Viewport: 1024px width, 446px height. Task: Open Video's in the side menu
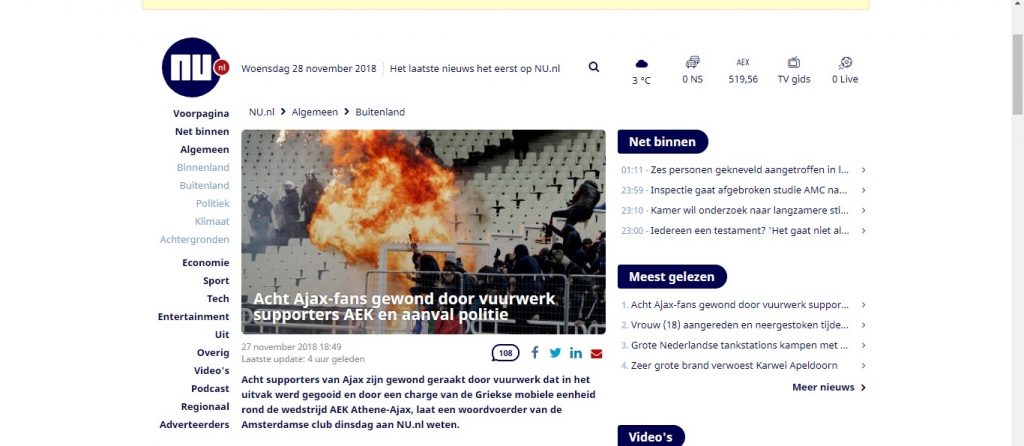pyautogui.click(x=212, y=370)
